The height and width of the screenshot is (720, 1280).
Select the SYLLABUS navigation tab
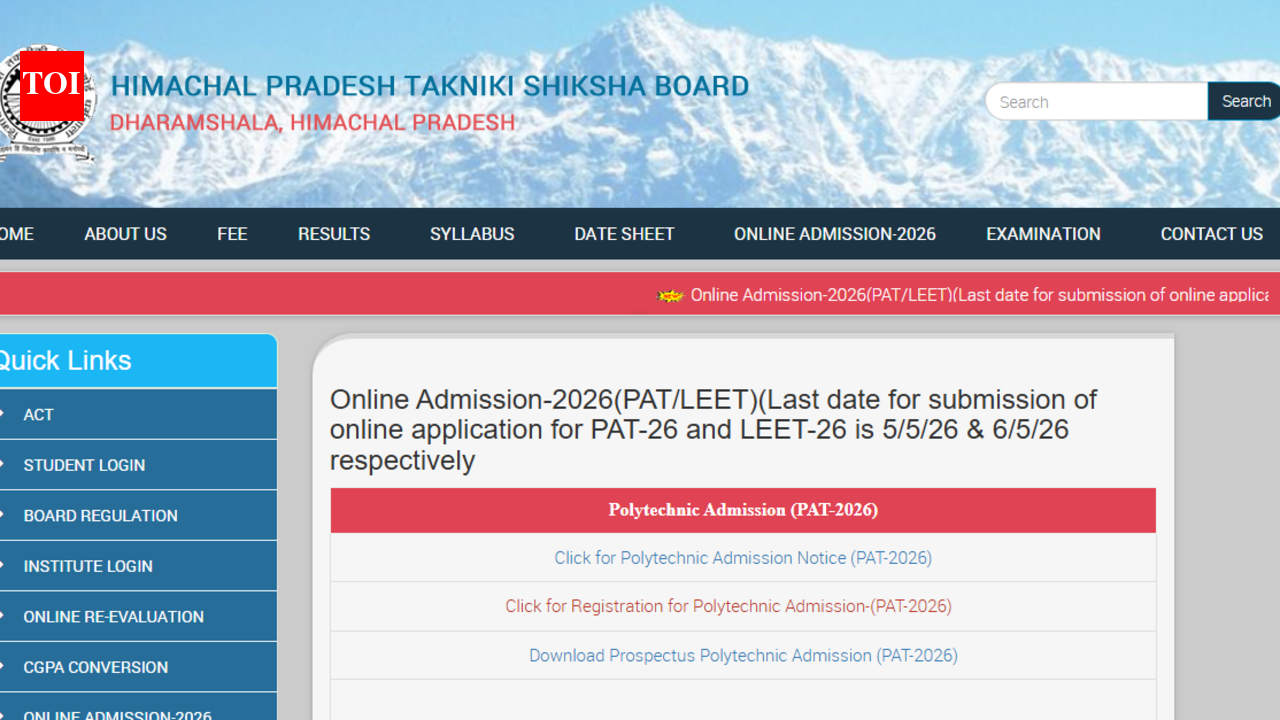pyautogui.click(x=471, y=234)
